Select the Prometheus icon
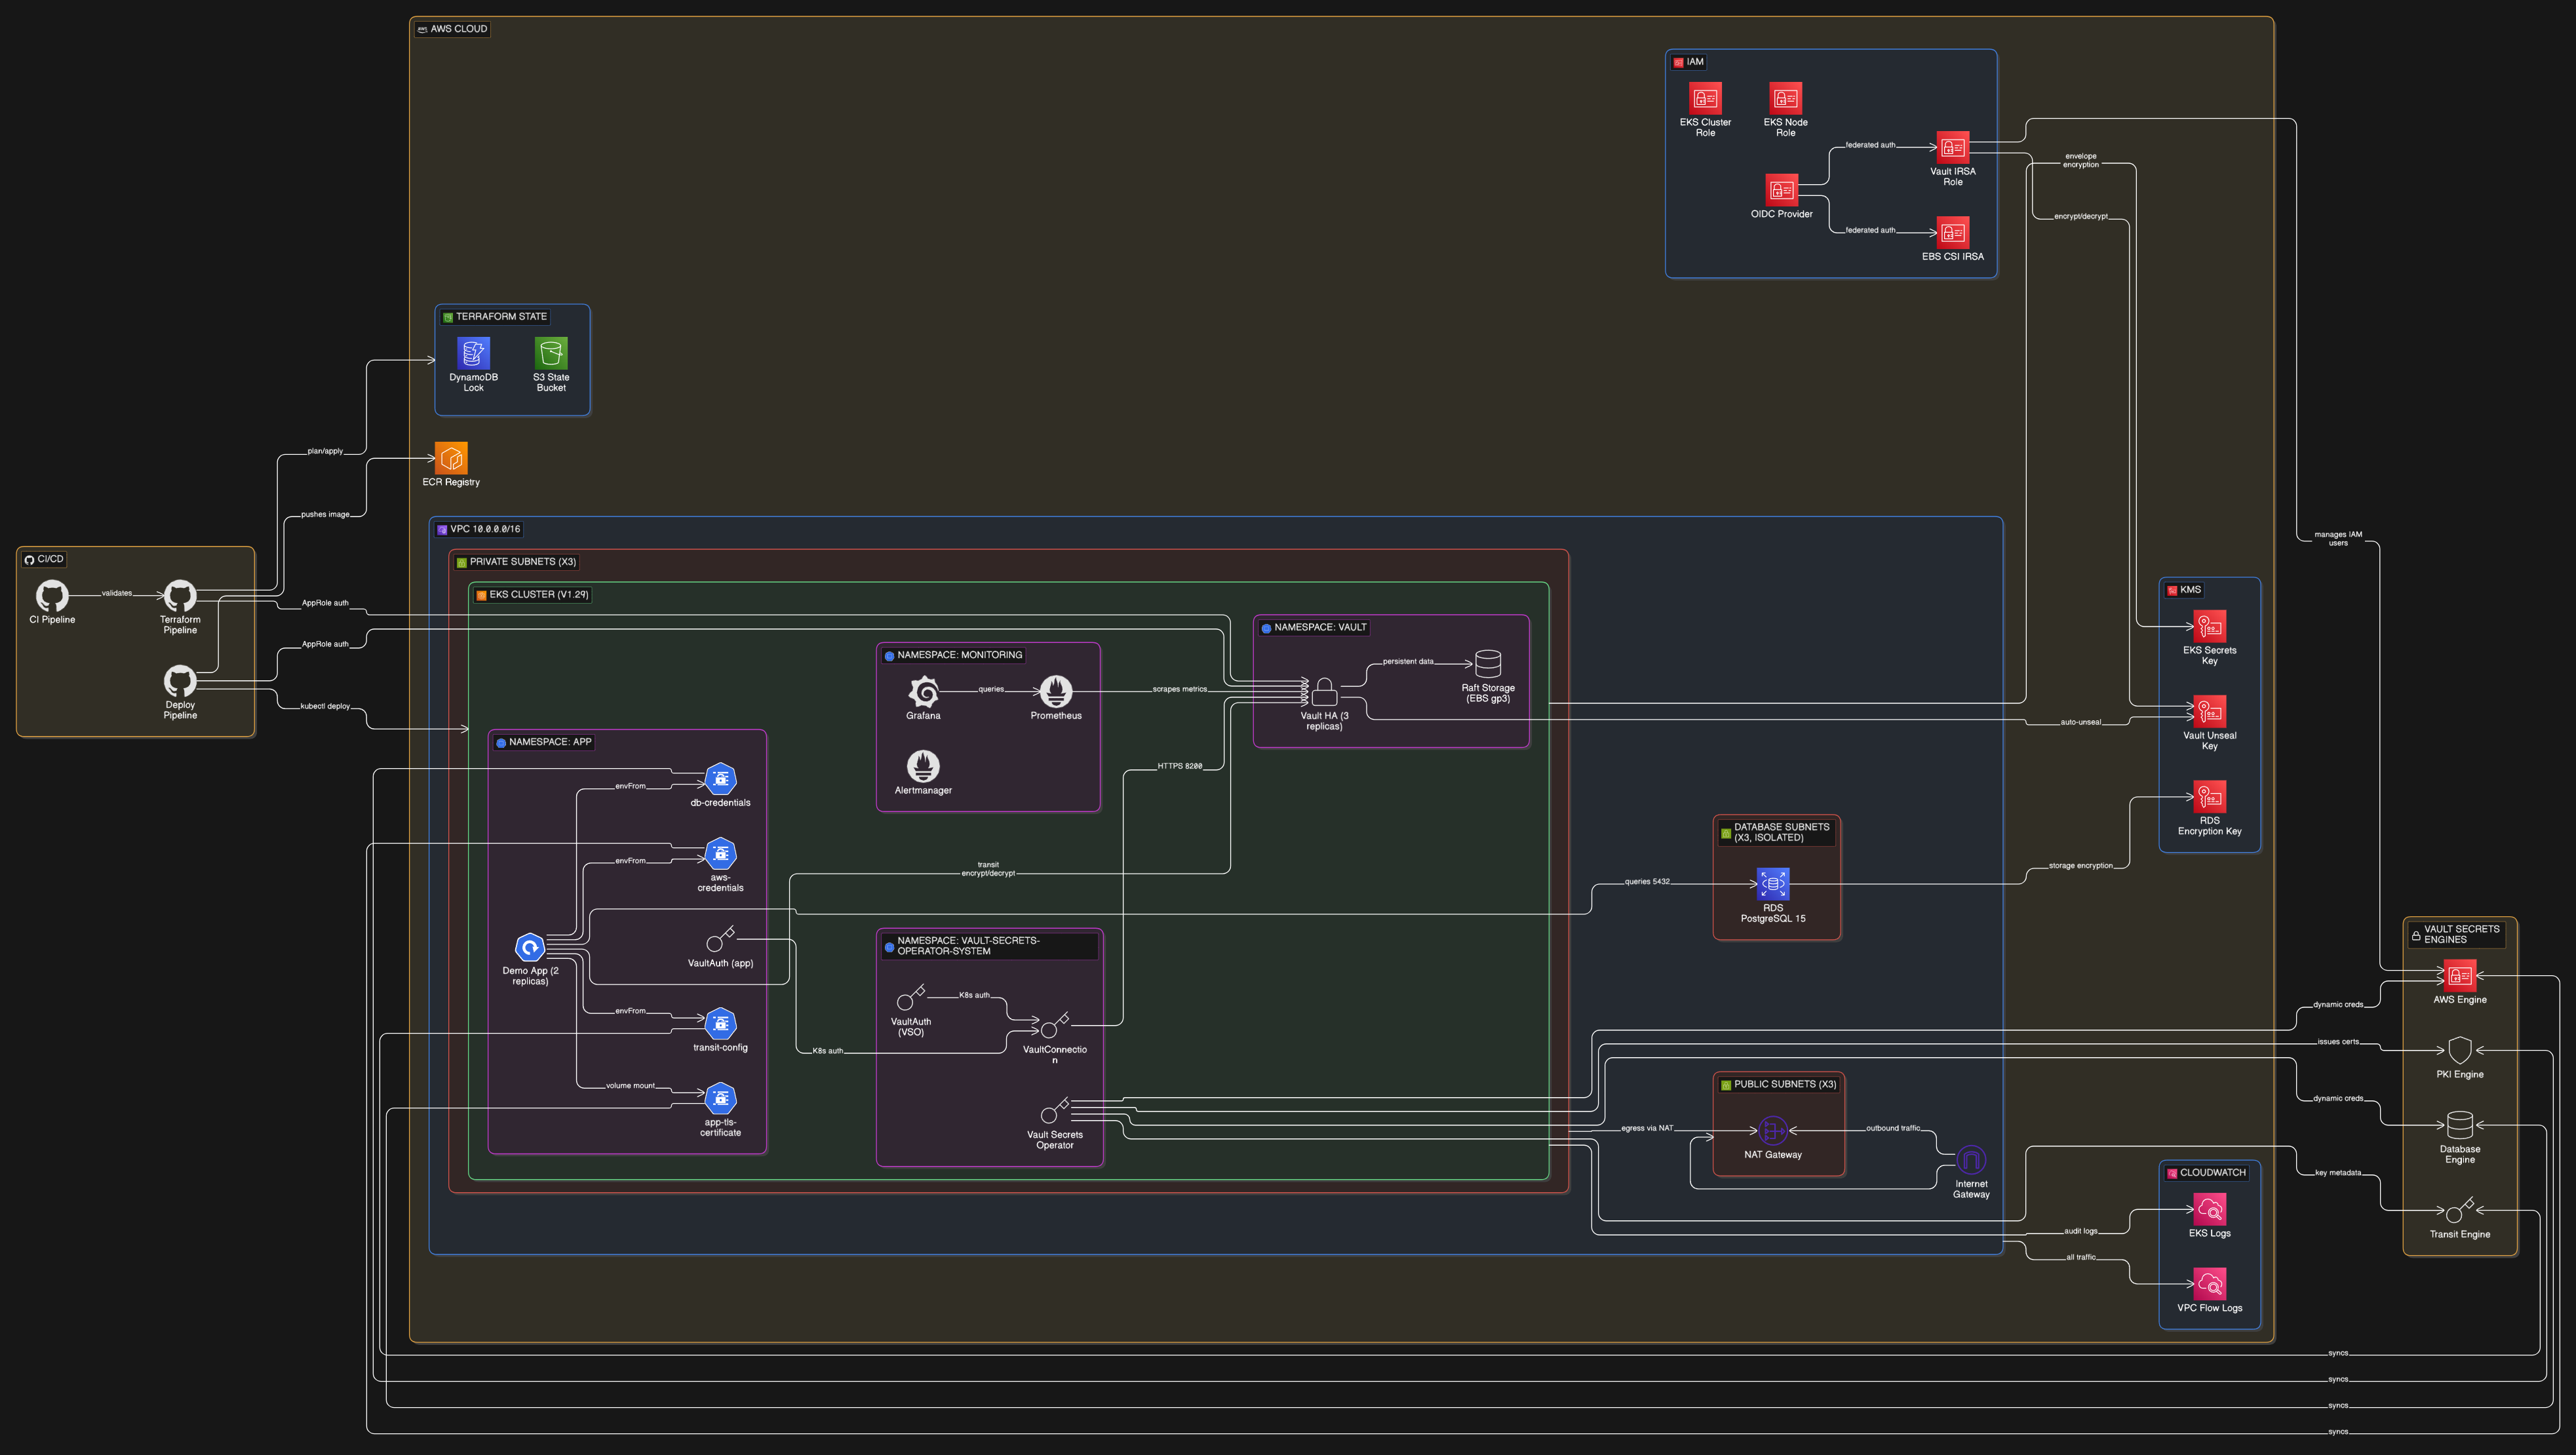The image size is (2576, 1455). pos(1056,691)
